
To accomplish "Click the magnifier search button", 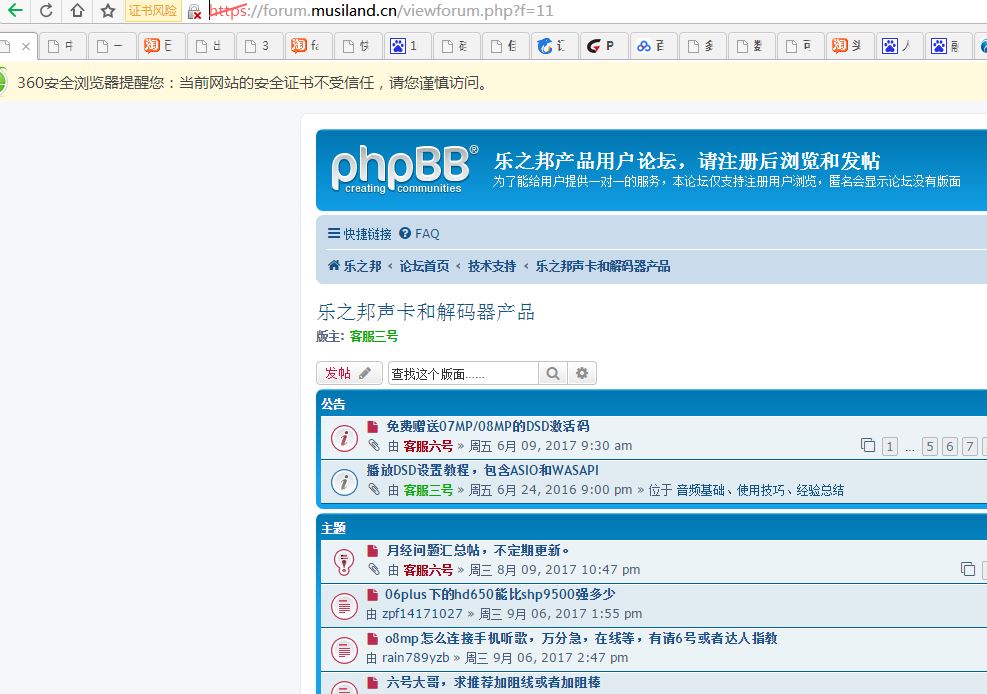I will [552, 373].
